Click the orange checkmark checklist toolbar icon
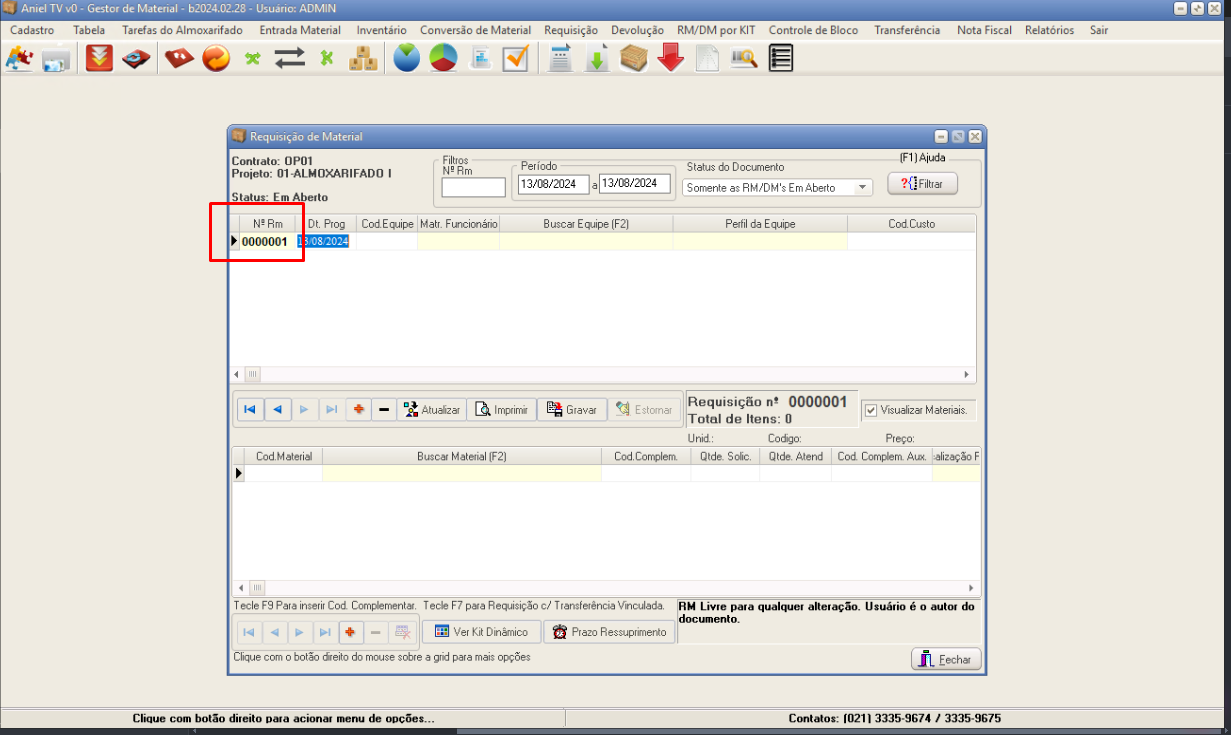Viewport: 1231px width, 735px height. click(x=515, y=59)
